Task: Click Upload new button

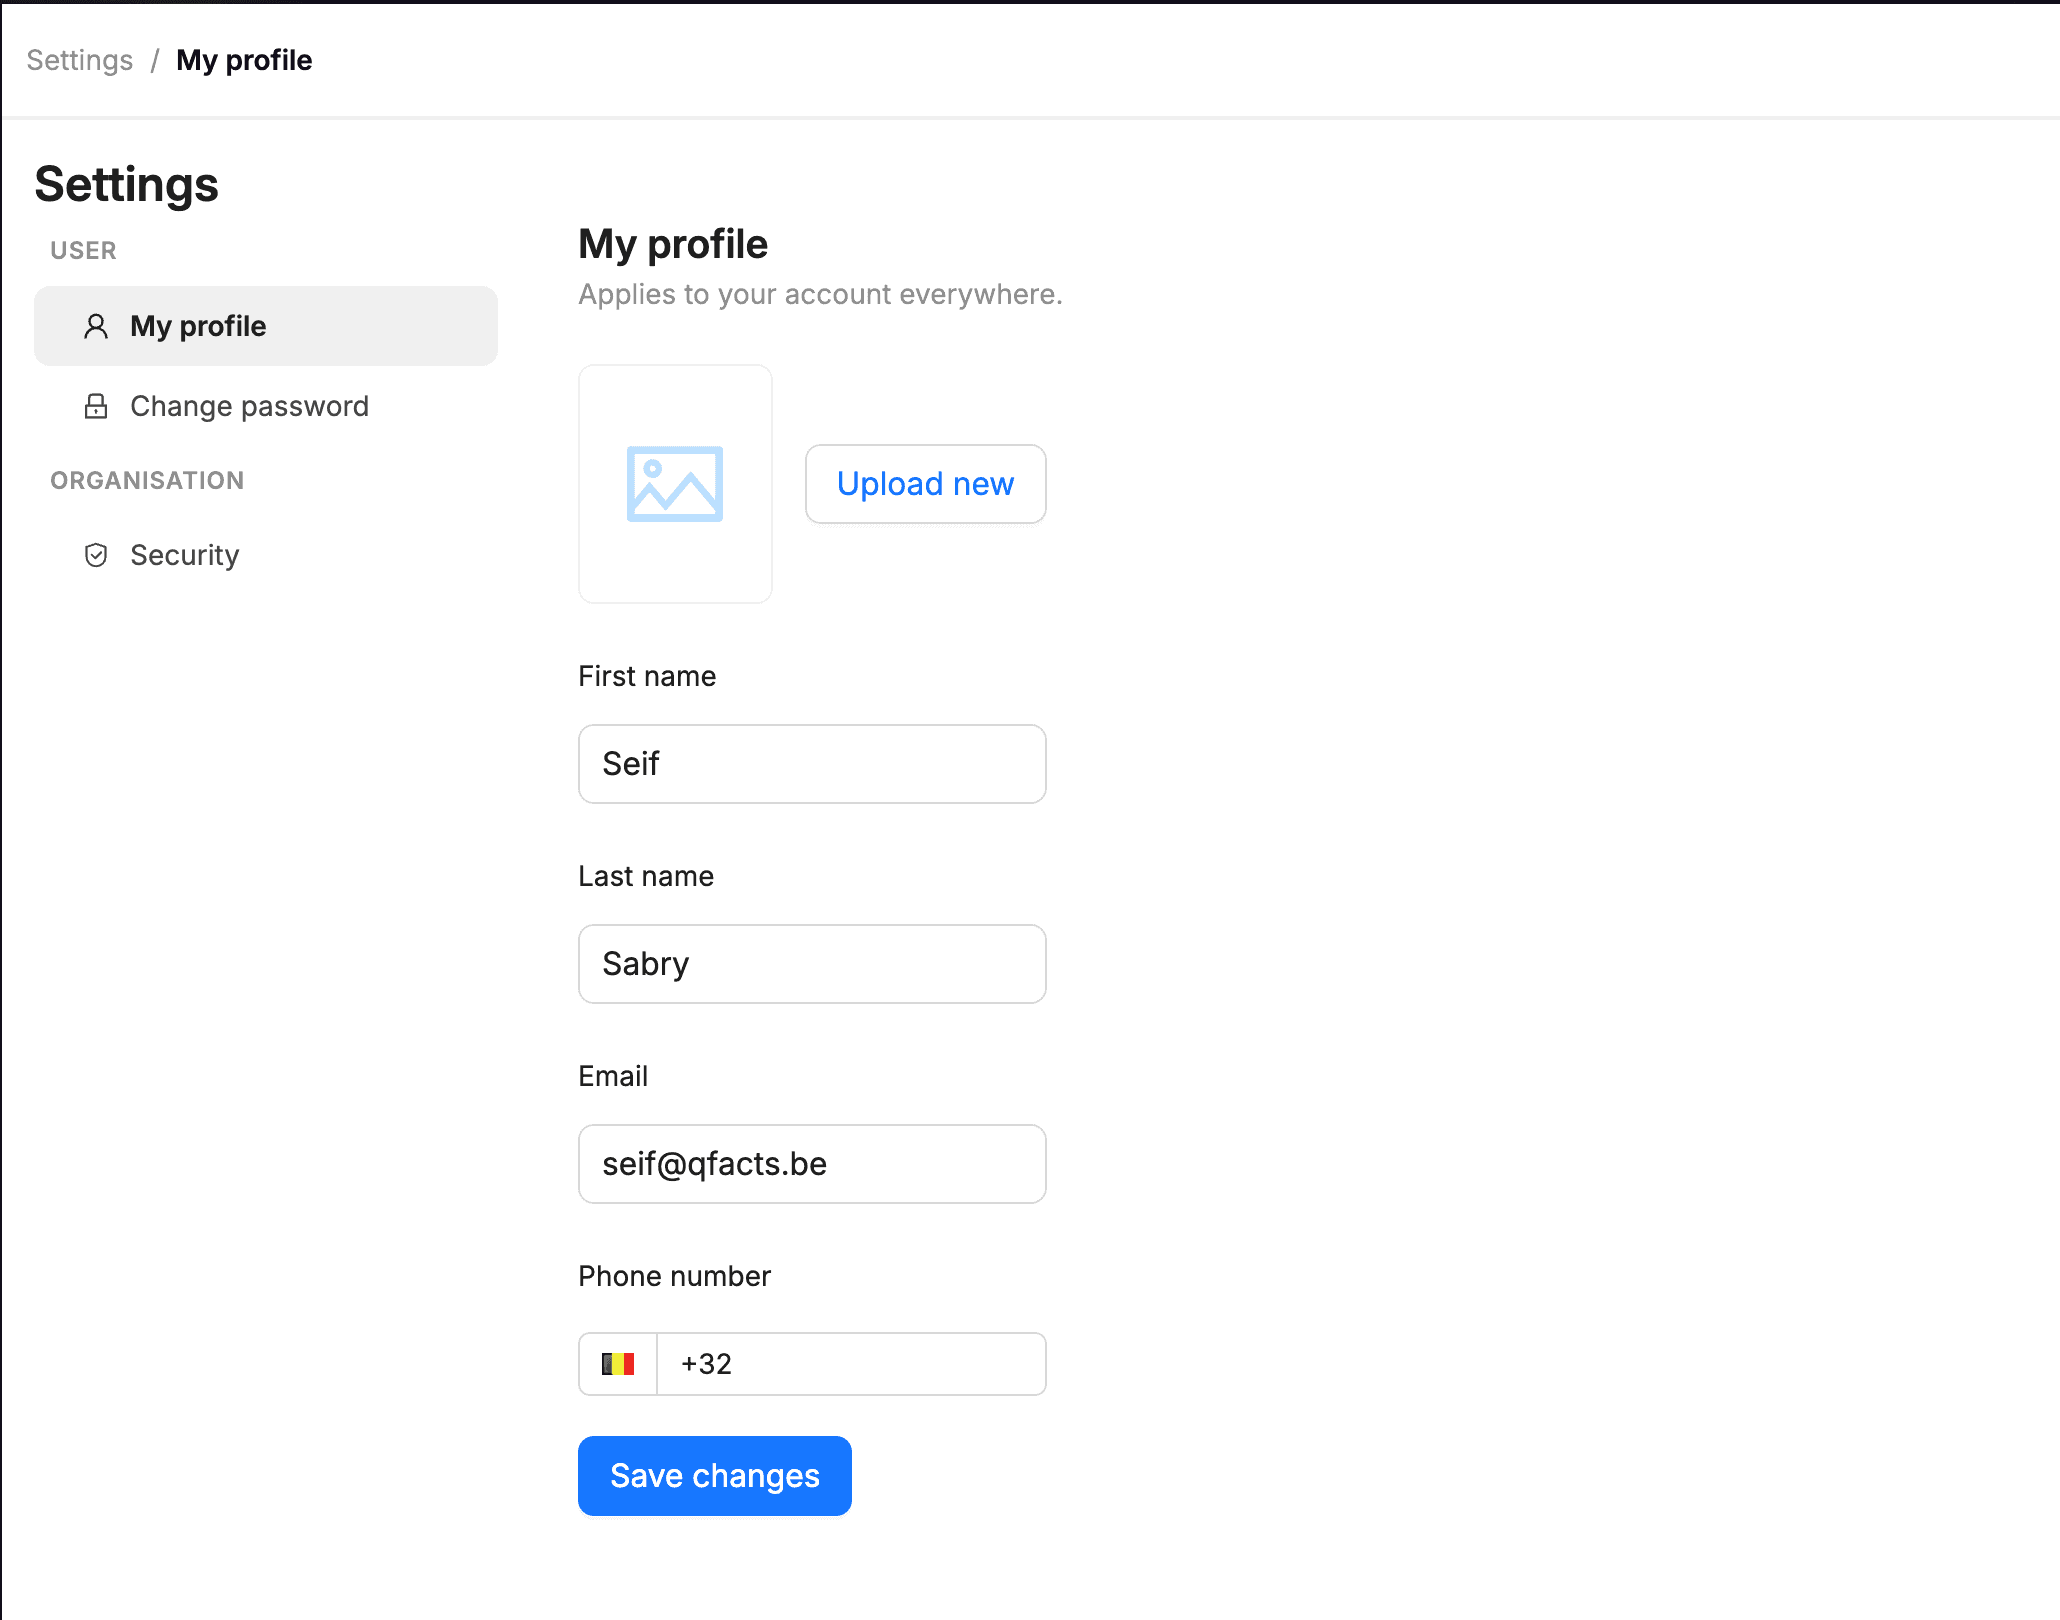Action: click(x=926, y=484)
